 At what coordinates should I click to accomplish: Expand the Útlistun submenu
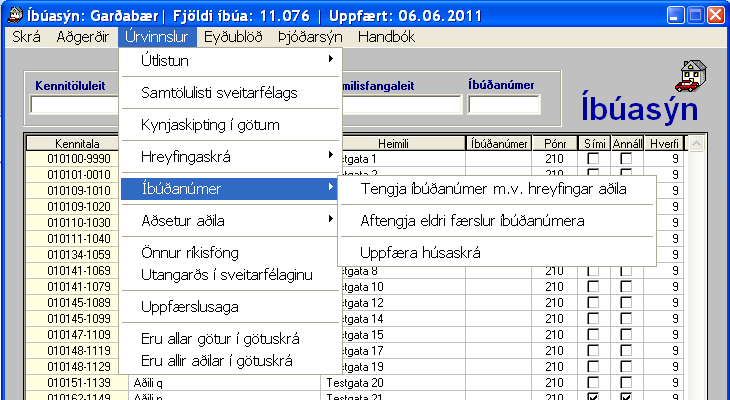click(x=230, y=61)
